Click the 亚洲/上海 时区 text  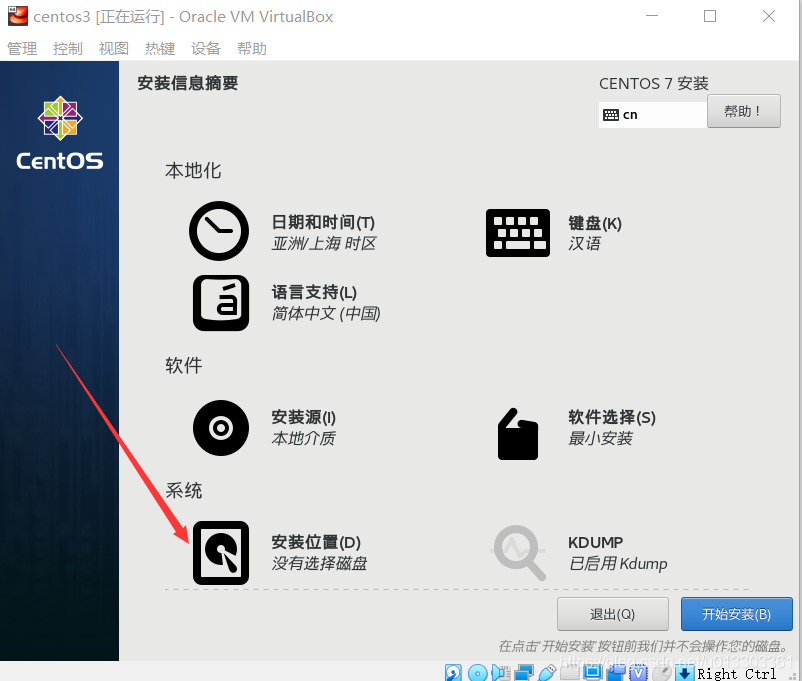coord(324,244)
